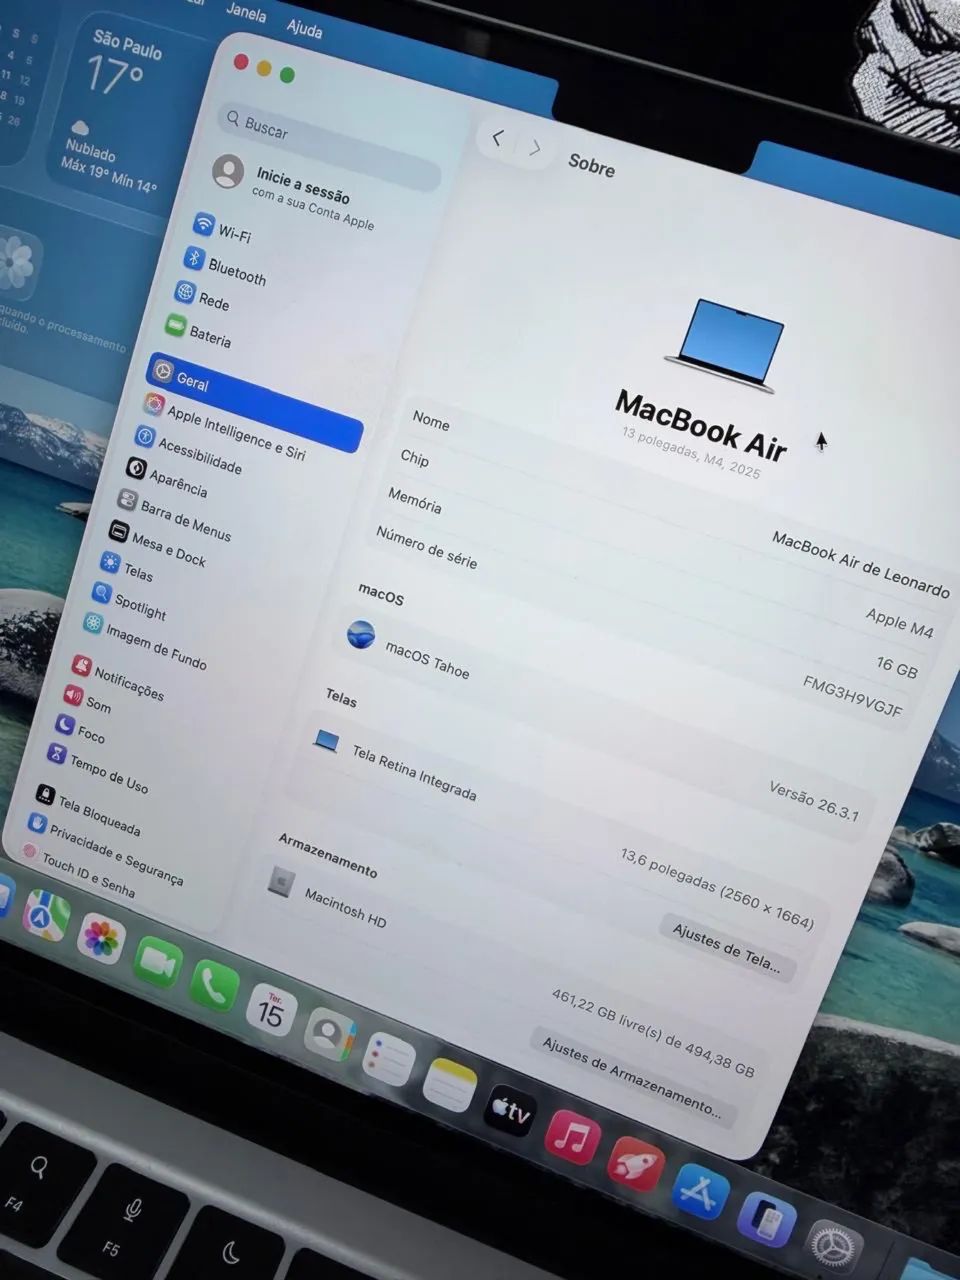The height and width of the screenshot is (1280, 960).
Task: Select Rede in the settings sidebar
Action: 203,296
